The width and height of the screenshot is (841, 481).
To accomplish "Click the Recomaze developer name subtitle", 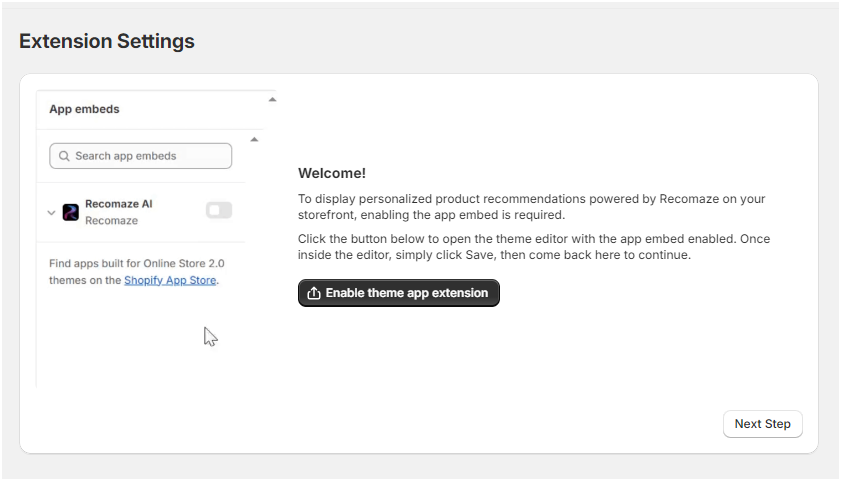I will [111, 220].
